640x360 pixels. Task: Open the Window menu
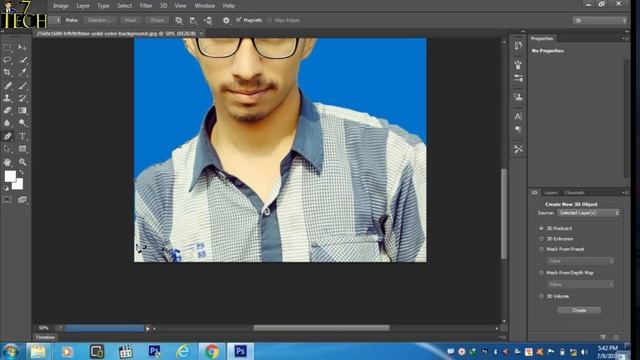pos(204,6)
